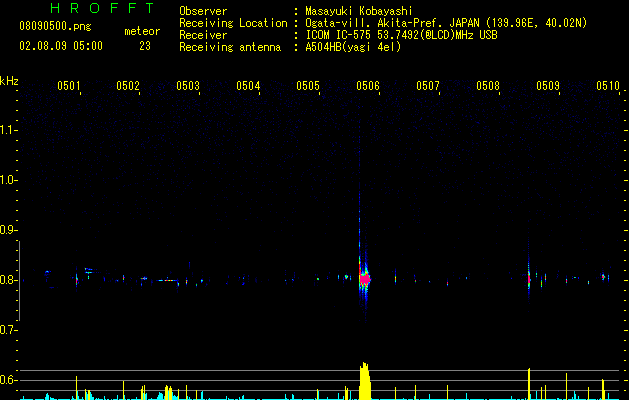Click the Receiving Location label
This screenshot has height=400, width=629.
233,23
